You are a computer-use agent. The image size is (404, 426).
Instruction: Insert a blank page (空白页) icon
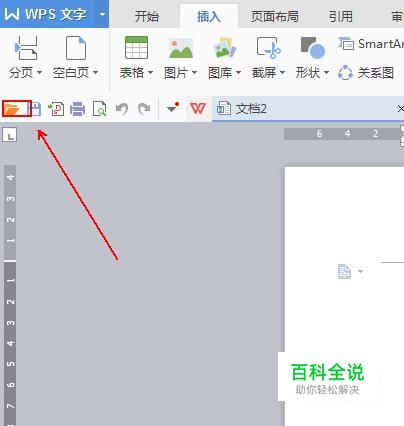pyautogui.click(x=76, y=48)
